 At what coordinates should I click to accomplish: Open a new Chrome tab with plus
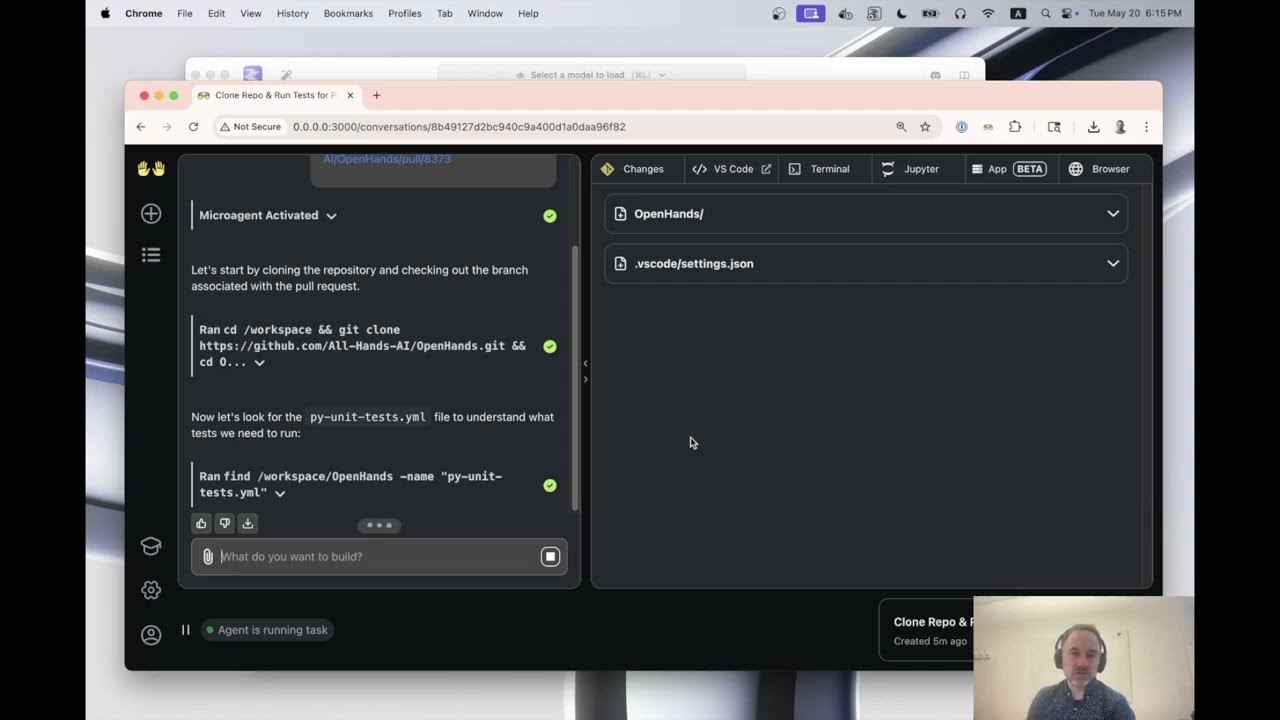click(x=376, y=95)
